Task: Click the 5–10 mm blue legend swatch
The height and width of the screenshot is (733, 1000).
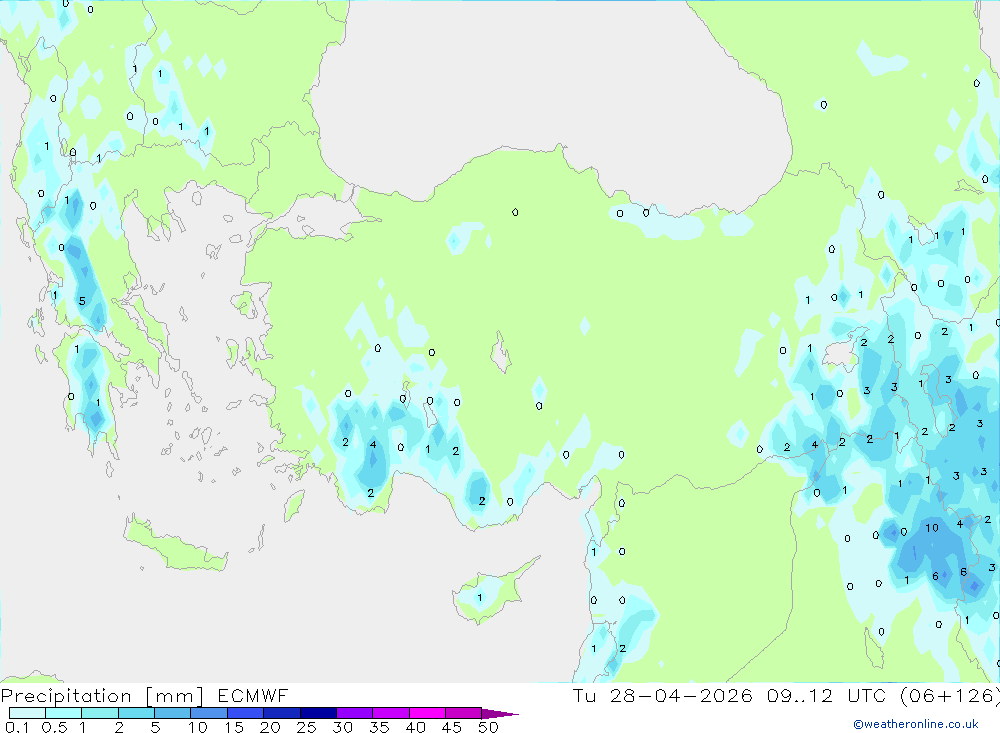Action: coord(173,713)
